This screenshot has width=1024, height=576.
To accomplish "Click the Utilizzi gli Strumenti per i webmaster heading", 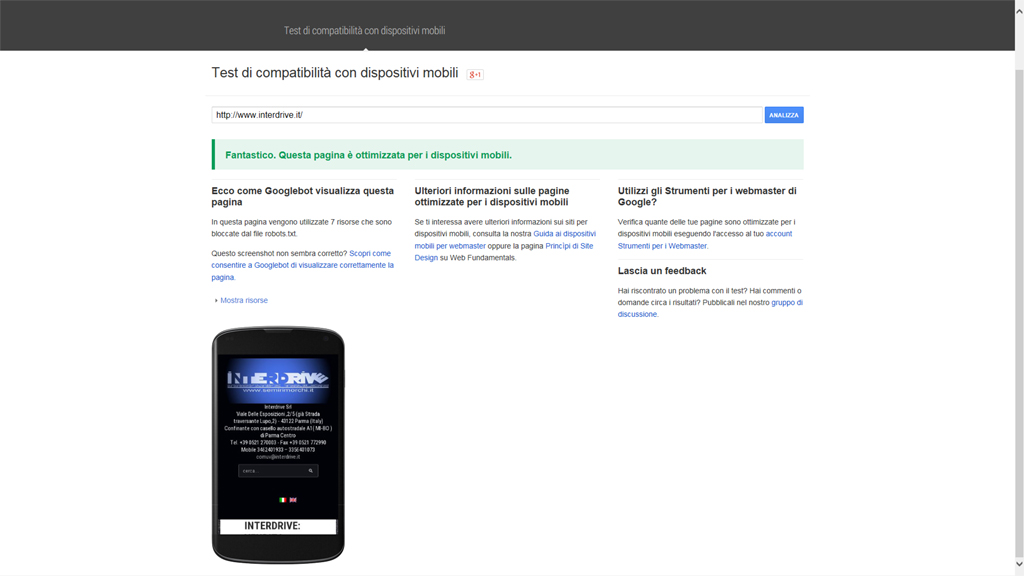I will point(707,197).
